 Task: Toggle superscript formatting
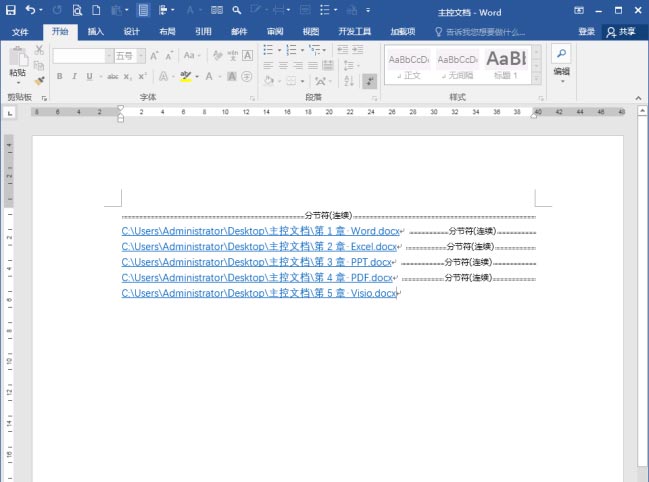[x=143, y=76]
